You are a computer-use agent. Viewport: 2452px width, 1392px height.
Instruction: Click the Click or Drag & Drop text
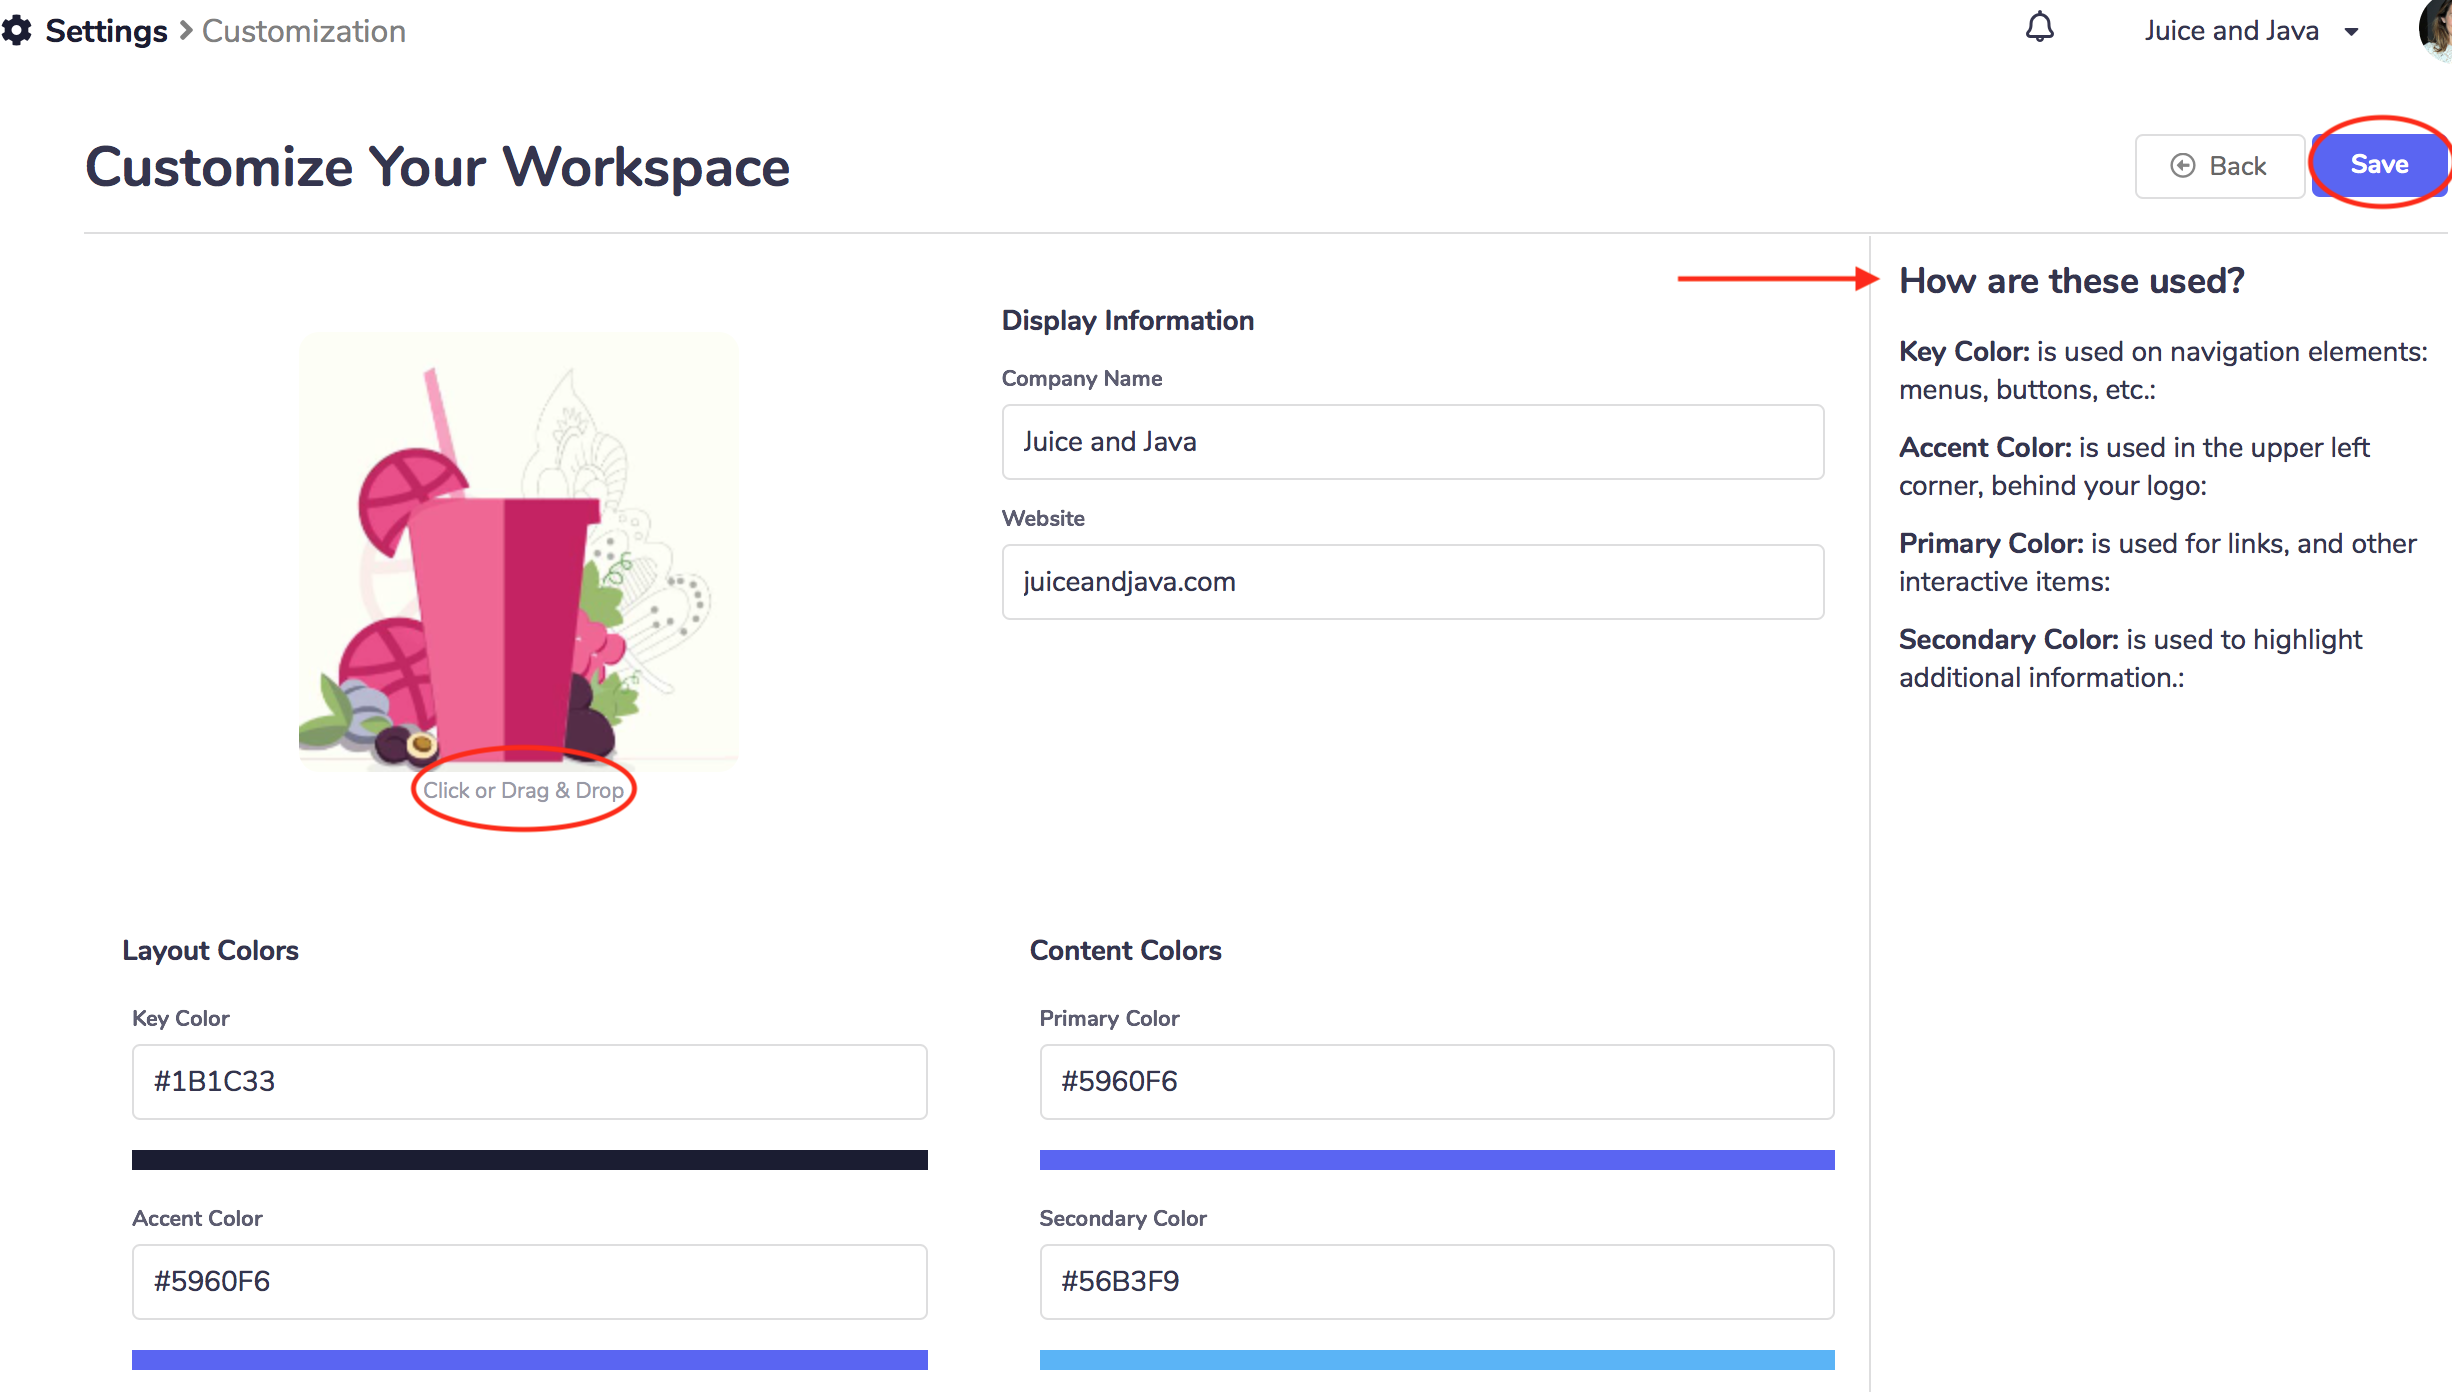[x=523, y=790]
